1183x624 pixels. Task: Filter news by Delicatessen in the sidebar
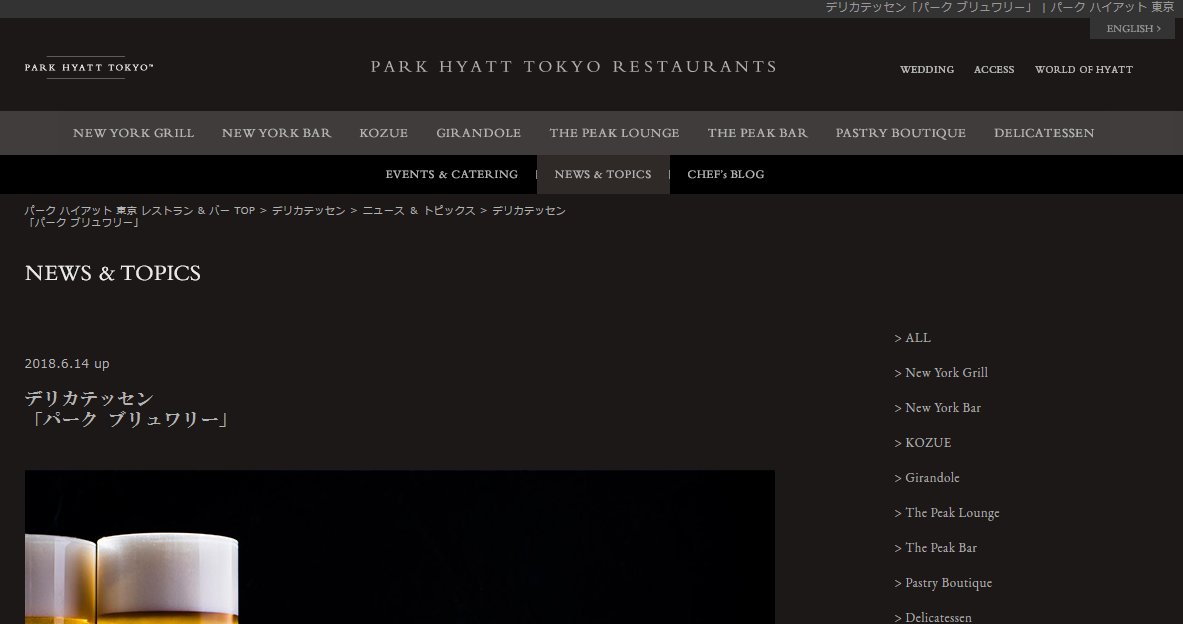933,617
